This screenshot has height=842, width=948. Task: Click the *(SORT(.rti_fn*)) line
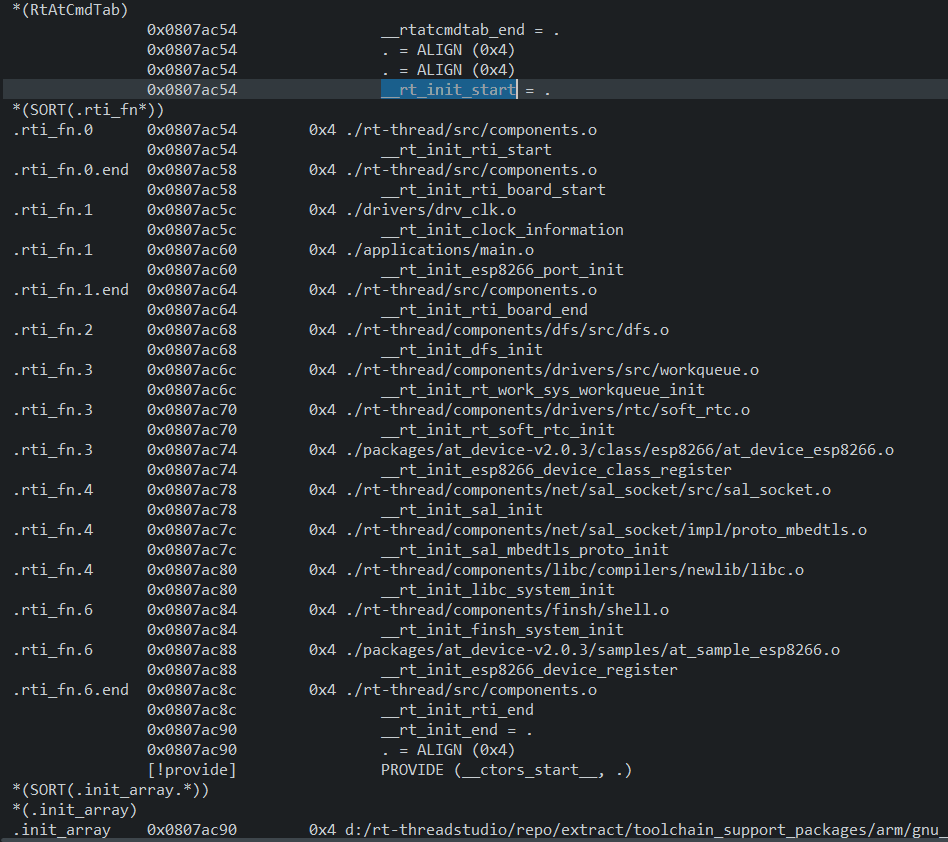pos(88,110)
